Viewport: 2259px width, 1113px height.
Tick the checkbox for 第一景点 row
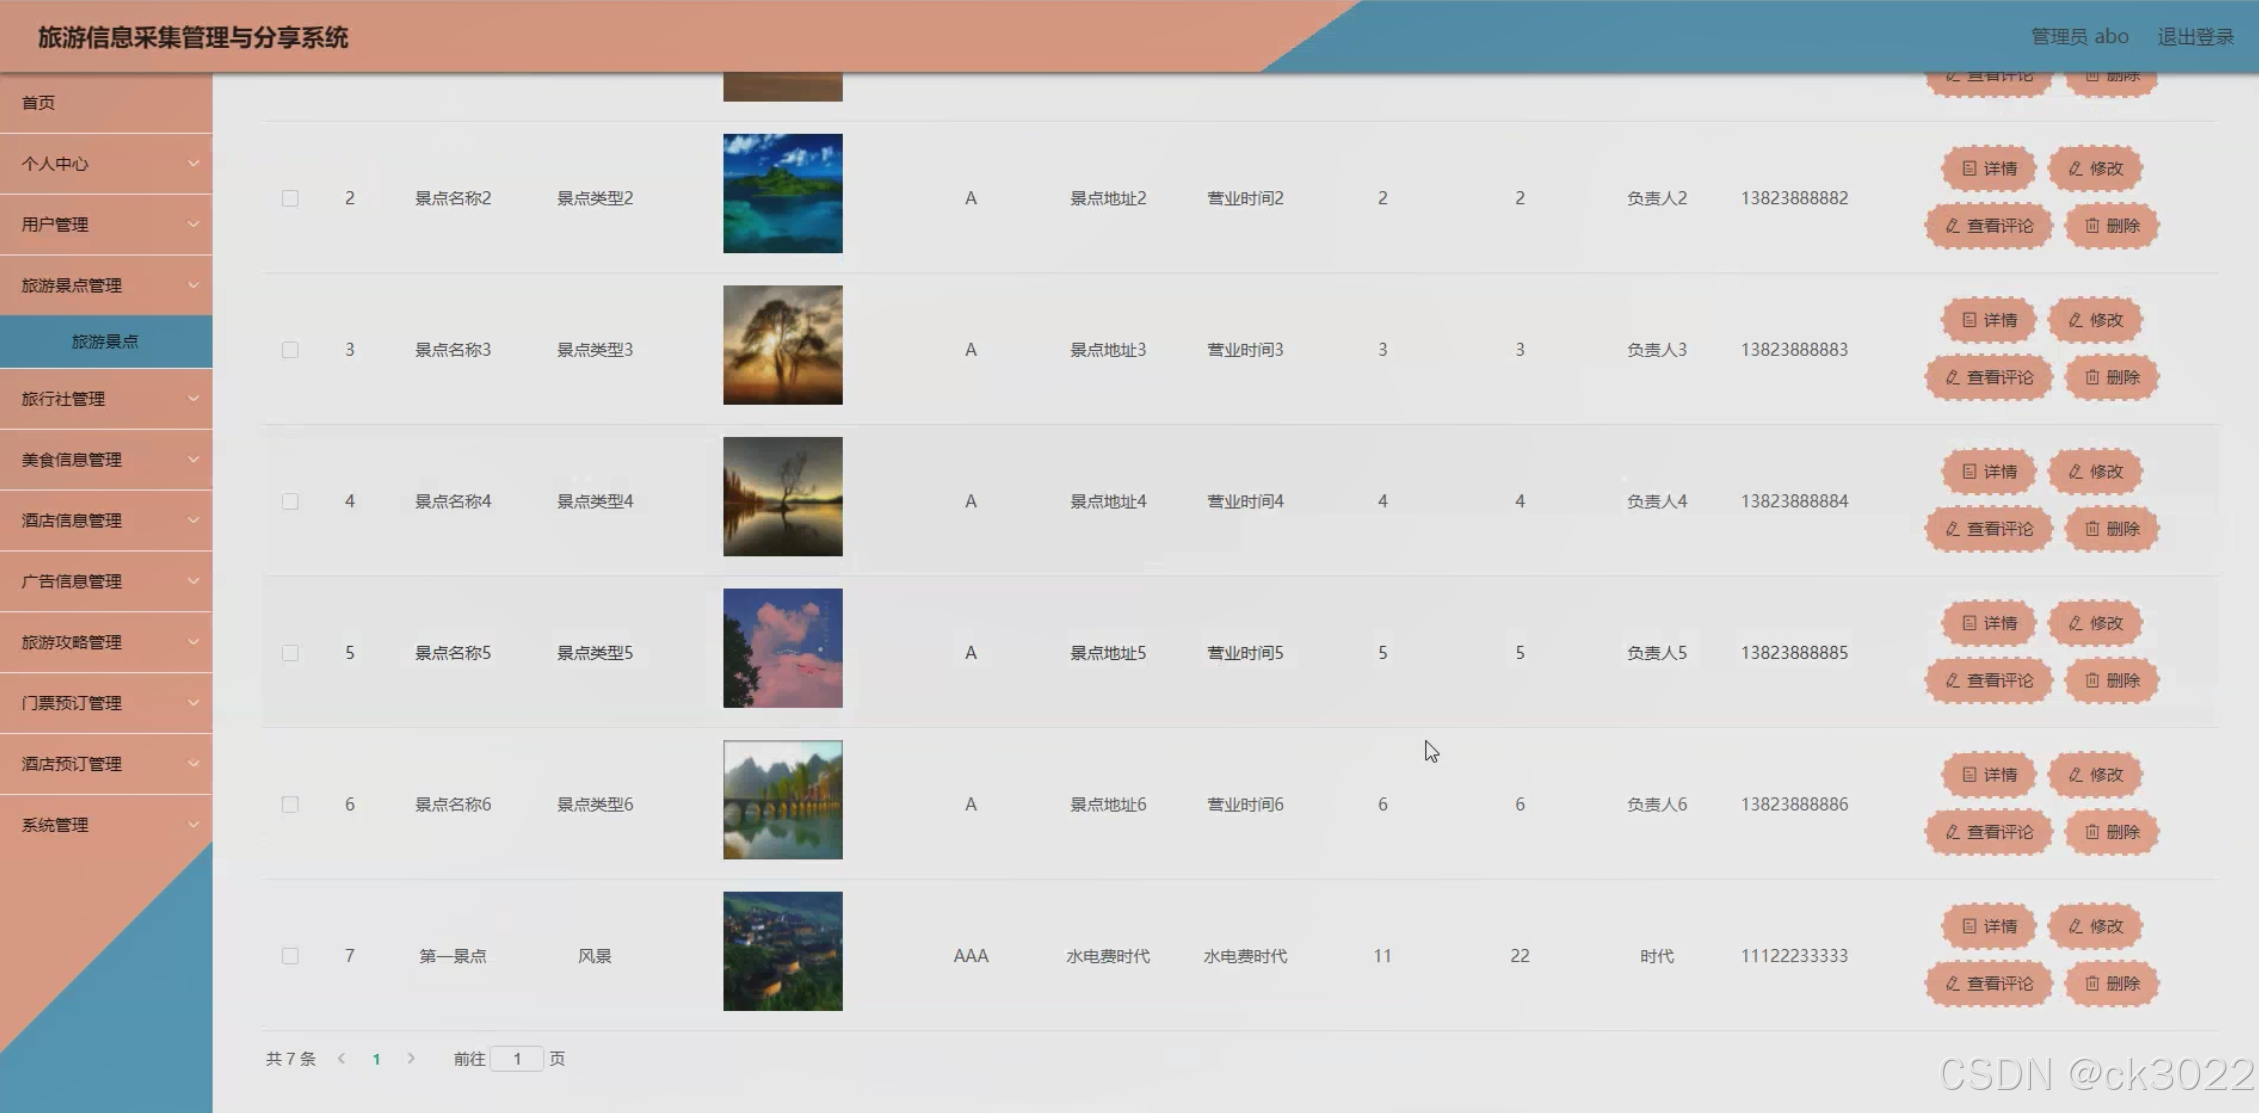click(290, 956)
